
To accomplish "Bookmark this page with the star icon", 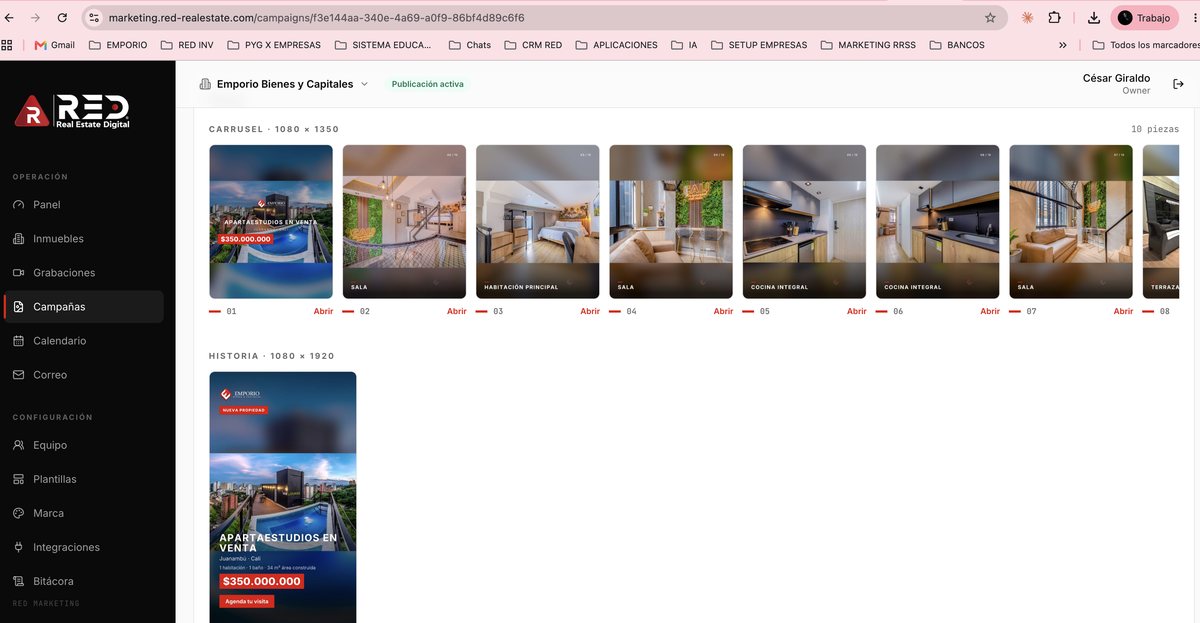I will pos(990,18).
